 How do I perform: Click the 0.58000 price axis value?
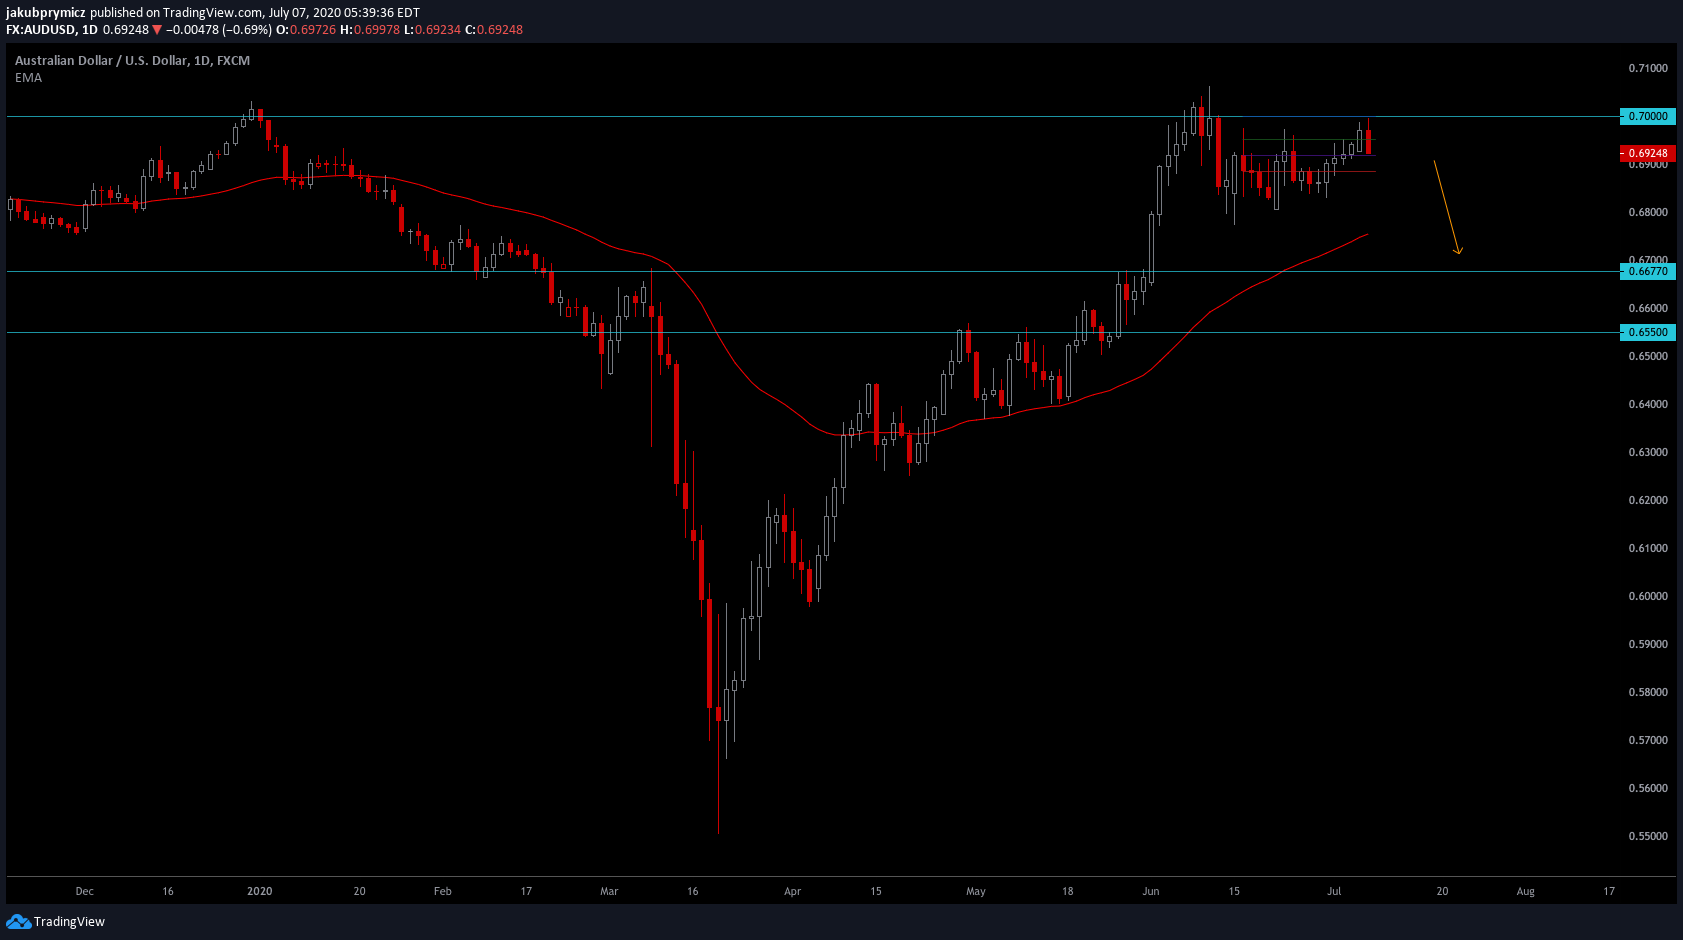(x=1648, y=692)
